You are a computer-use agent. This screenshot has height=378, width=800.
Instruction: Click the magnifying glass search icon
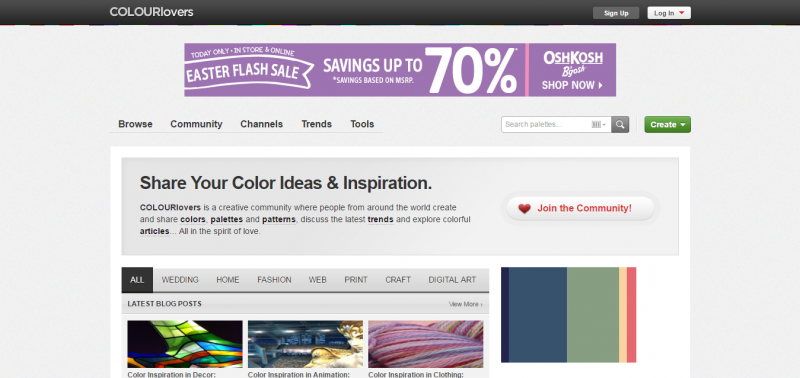tap(620, 124)
